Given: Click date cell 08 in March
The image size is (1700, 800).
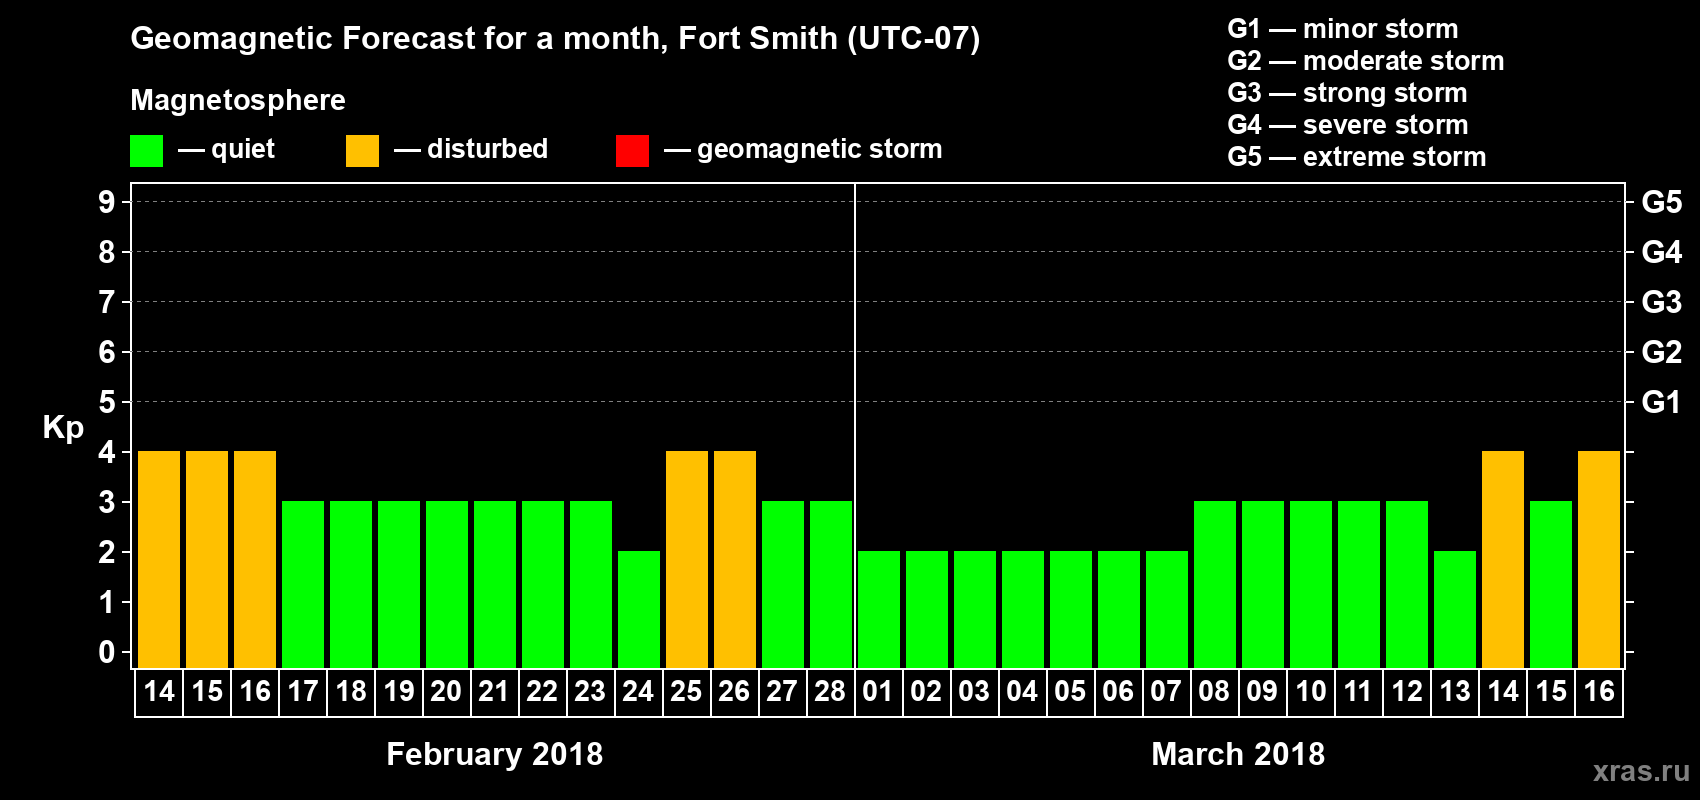Looking at the screenshot, I should [x=1214, y=692].
